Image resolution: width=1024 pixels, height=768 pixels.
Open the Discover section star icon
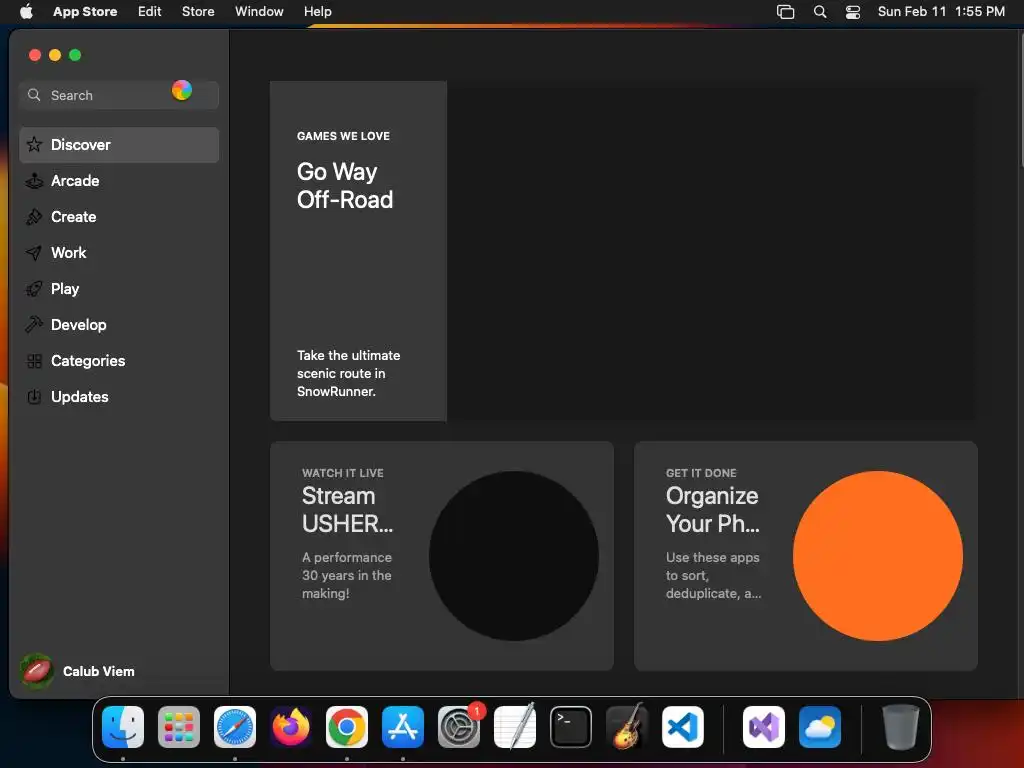[34, 144]
